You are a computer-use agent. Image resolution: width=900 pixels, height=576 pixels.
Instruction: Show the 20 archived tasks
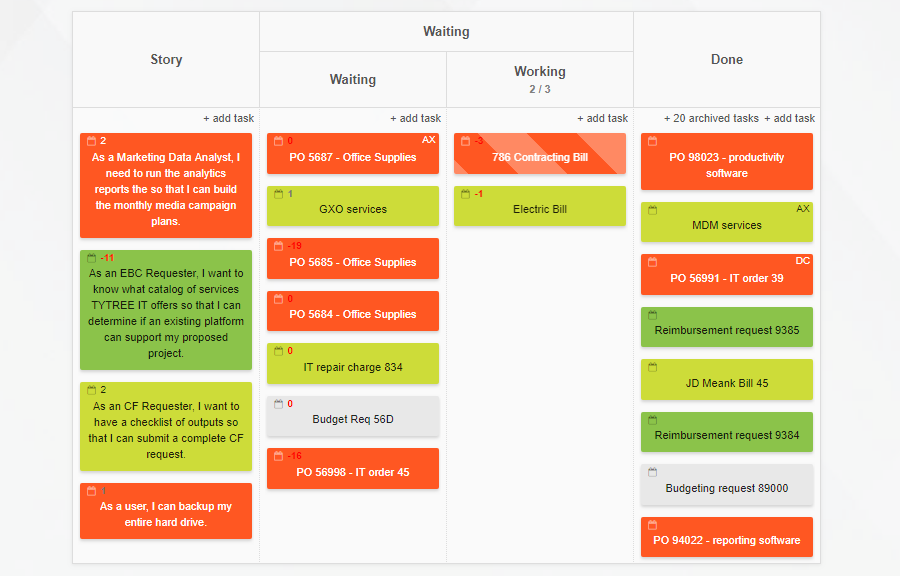point(711,118)
